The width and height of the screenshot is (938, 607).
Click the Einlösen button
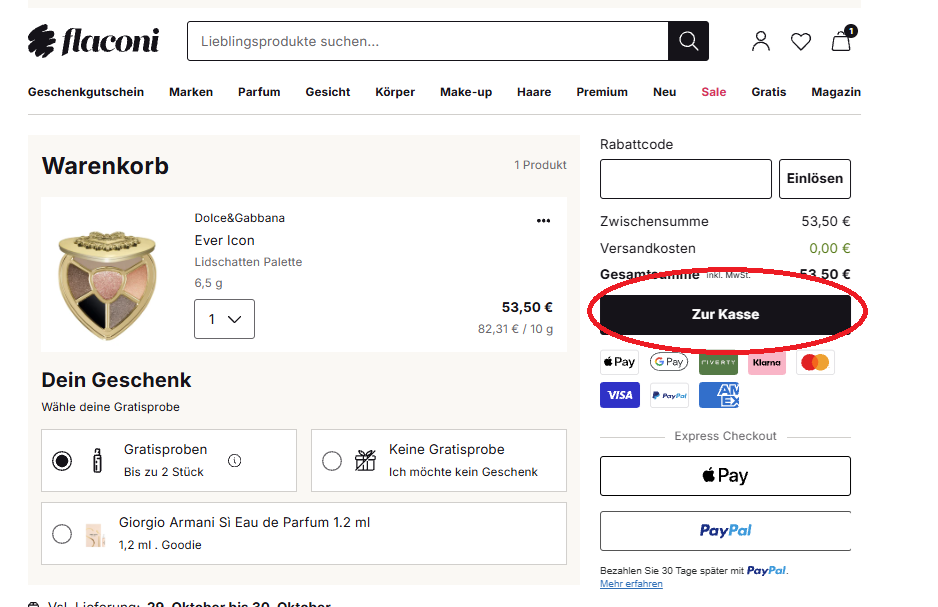[815, 179]
